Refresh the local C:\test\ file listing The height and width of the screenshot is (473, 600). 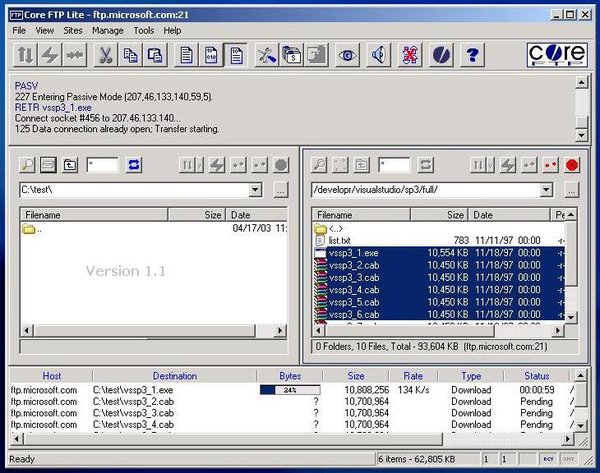[x=134, y=165]
